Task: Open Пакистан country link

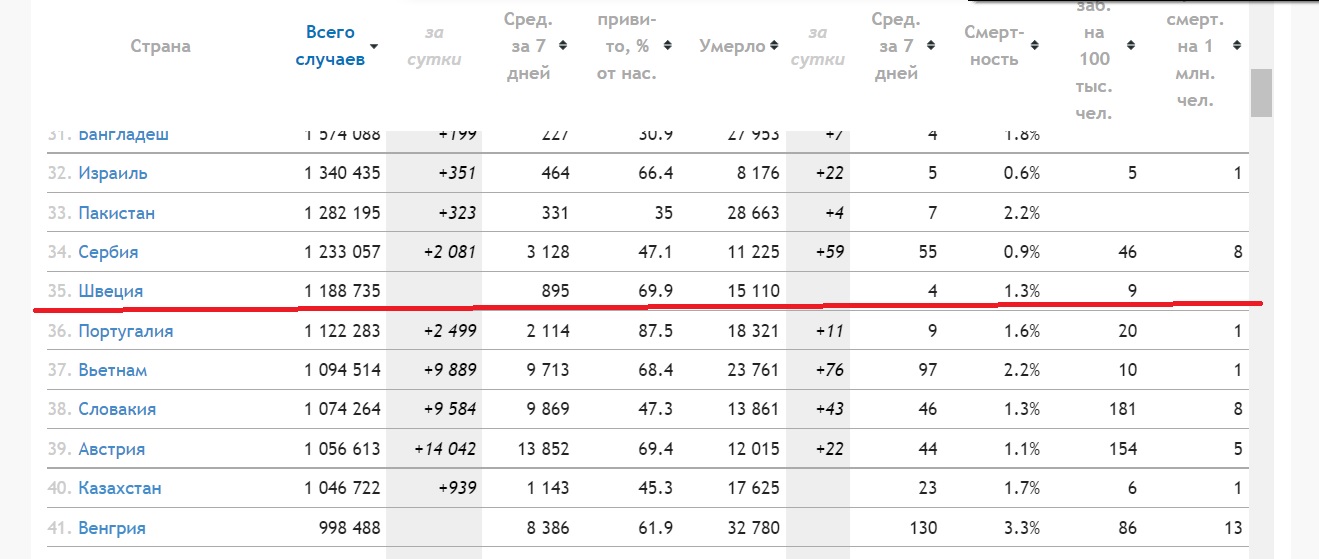Action: 117,213
